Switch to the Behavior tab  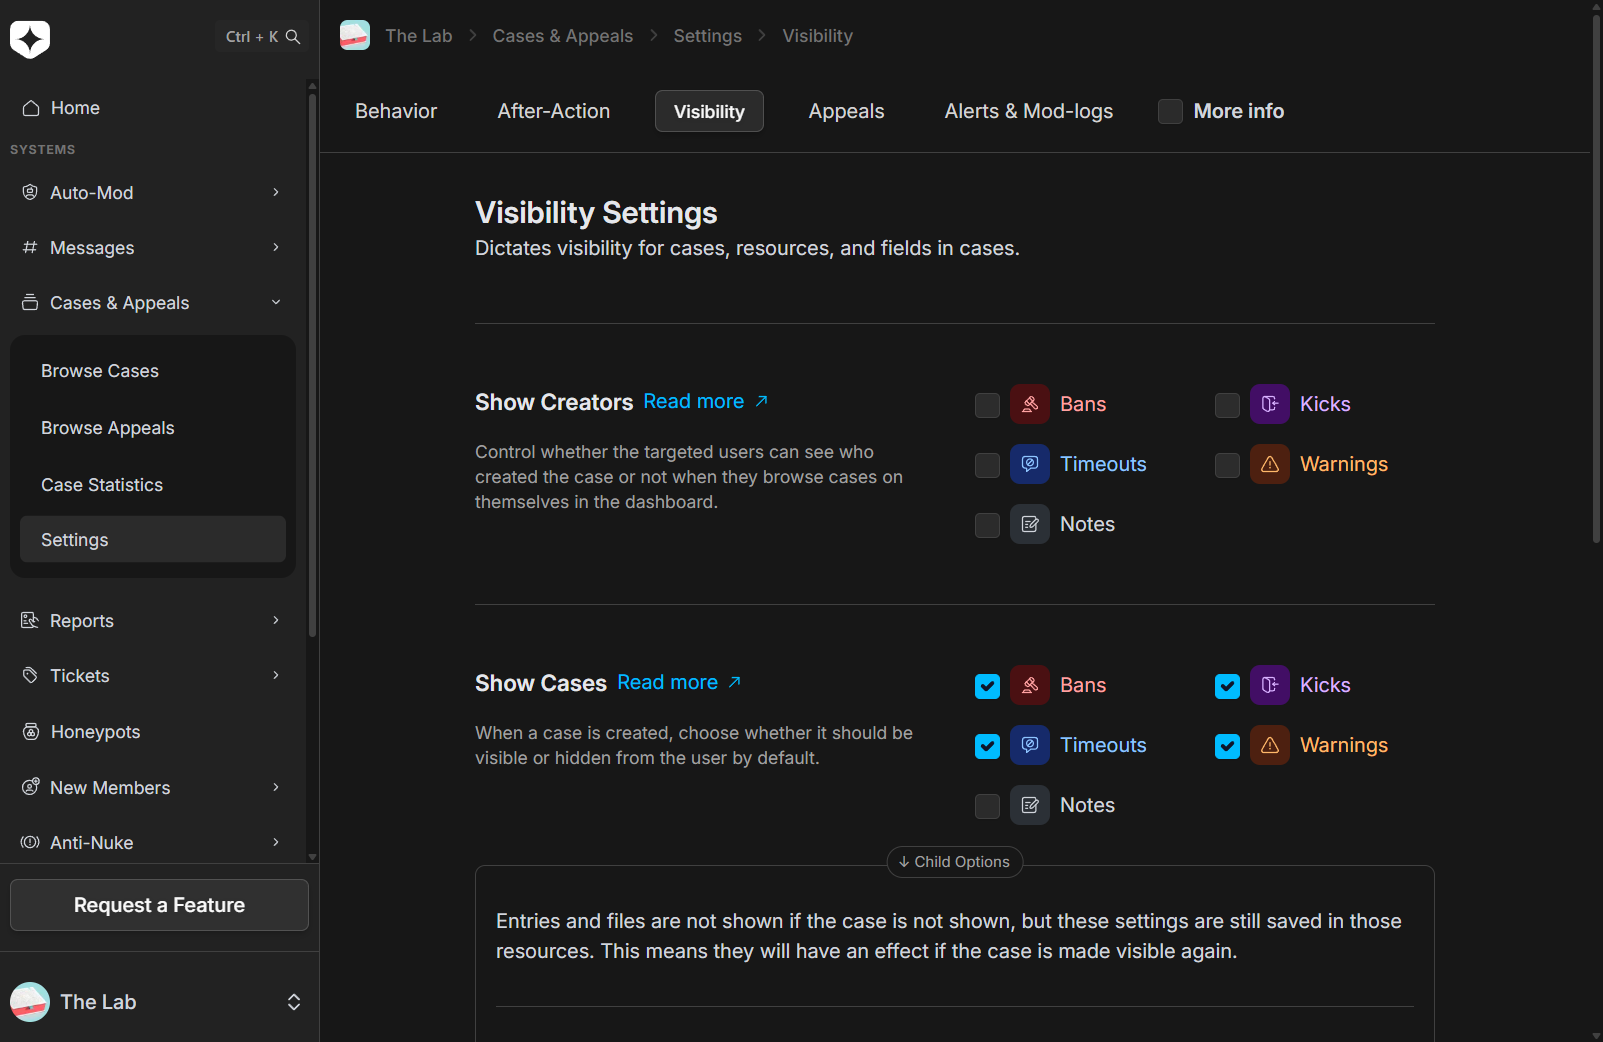[396, 111]
